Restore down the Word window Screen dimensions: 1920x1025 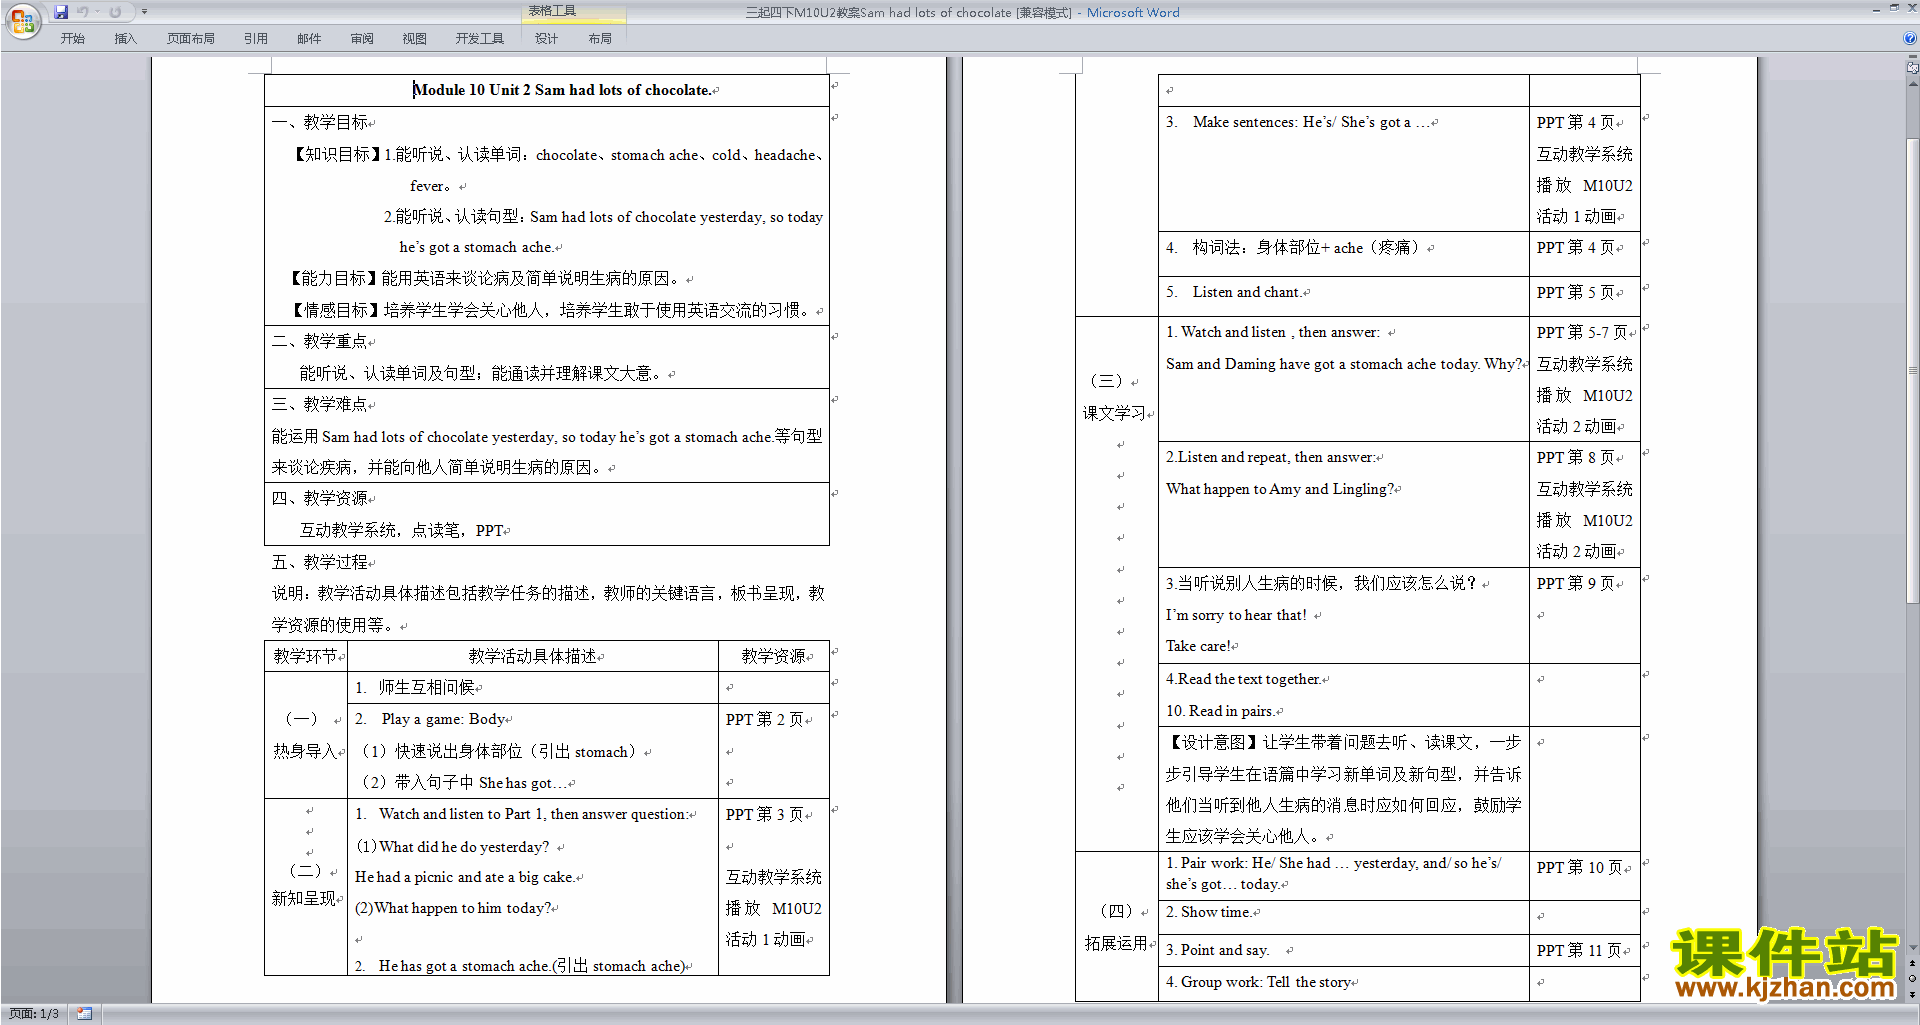1894,8
